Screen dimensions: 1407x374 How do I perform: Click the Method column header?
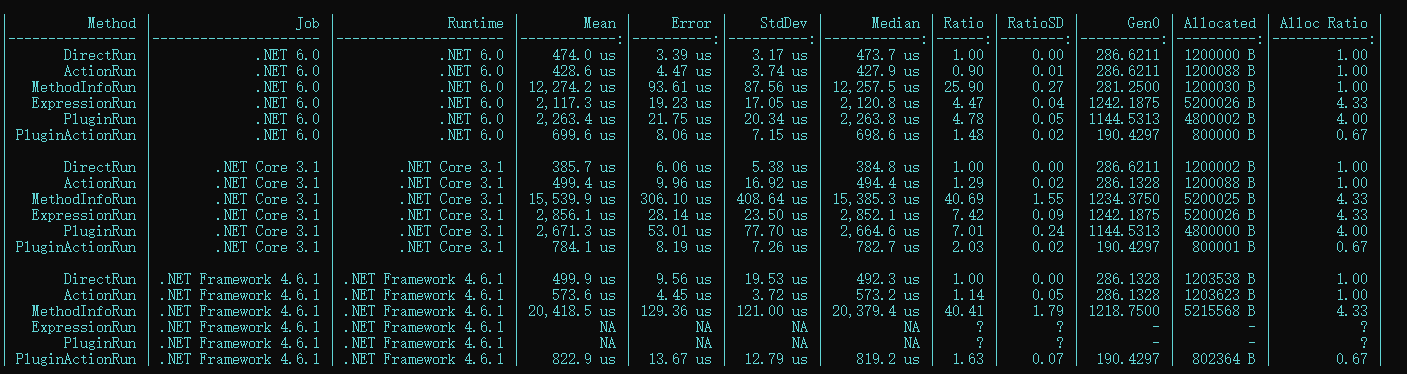(x=112, y=23)
